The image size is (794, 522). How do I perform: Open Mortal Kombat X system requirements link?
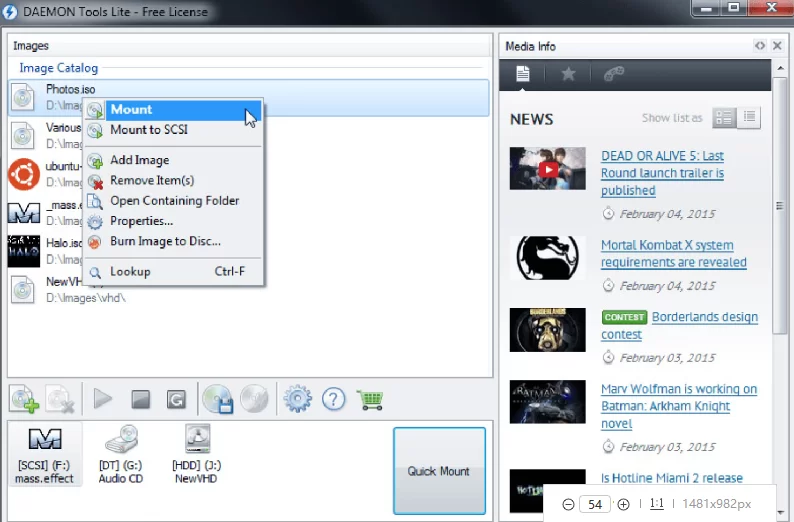click(x=673, y=254)
